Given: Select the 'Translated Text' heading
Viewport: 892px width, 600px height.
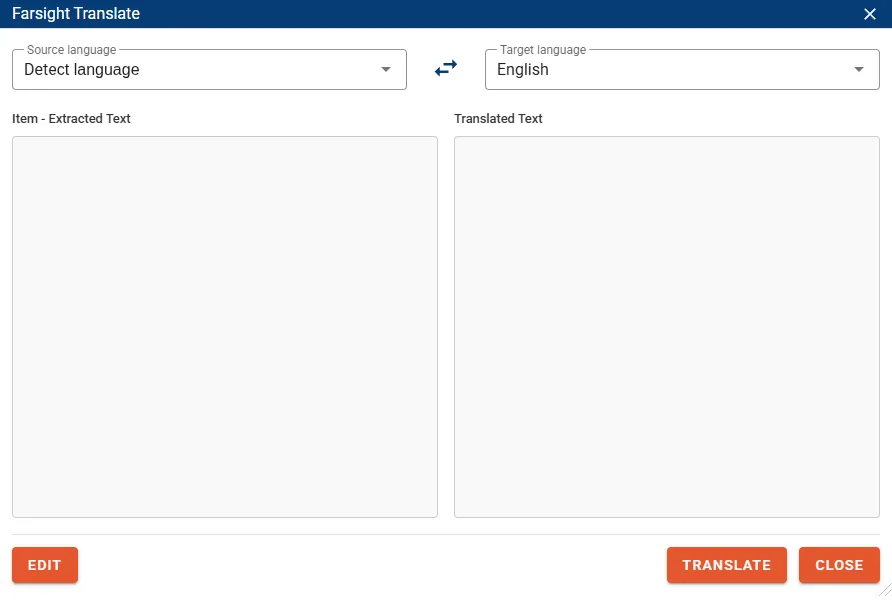Looking at the screenshot, I should pyautogui.click(x=498, y=119).
